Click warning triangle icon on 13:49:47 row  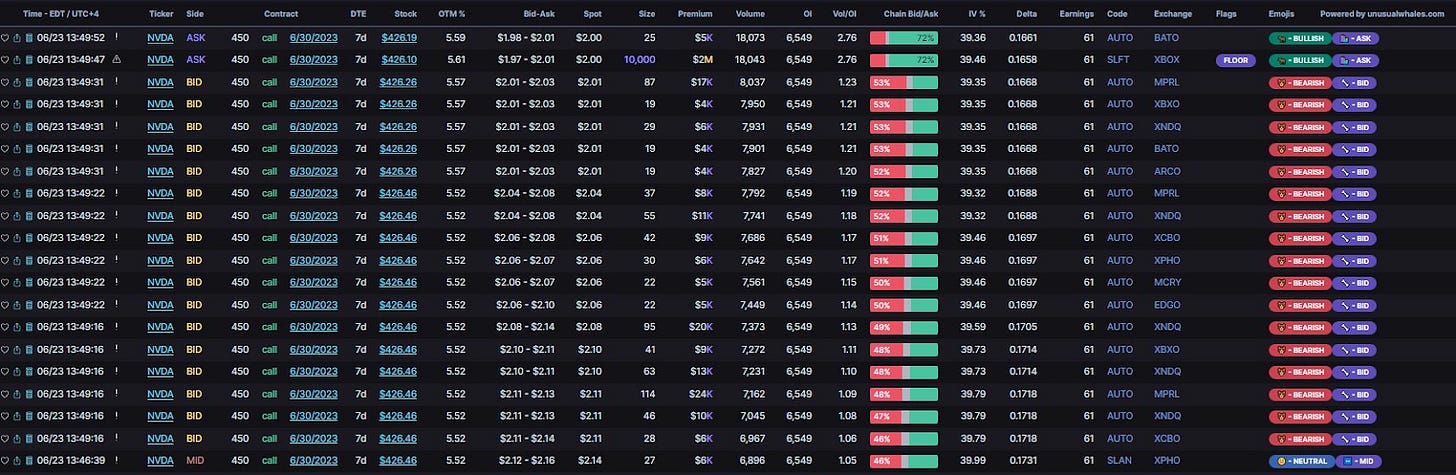click(x=116, y=59)
